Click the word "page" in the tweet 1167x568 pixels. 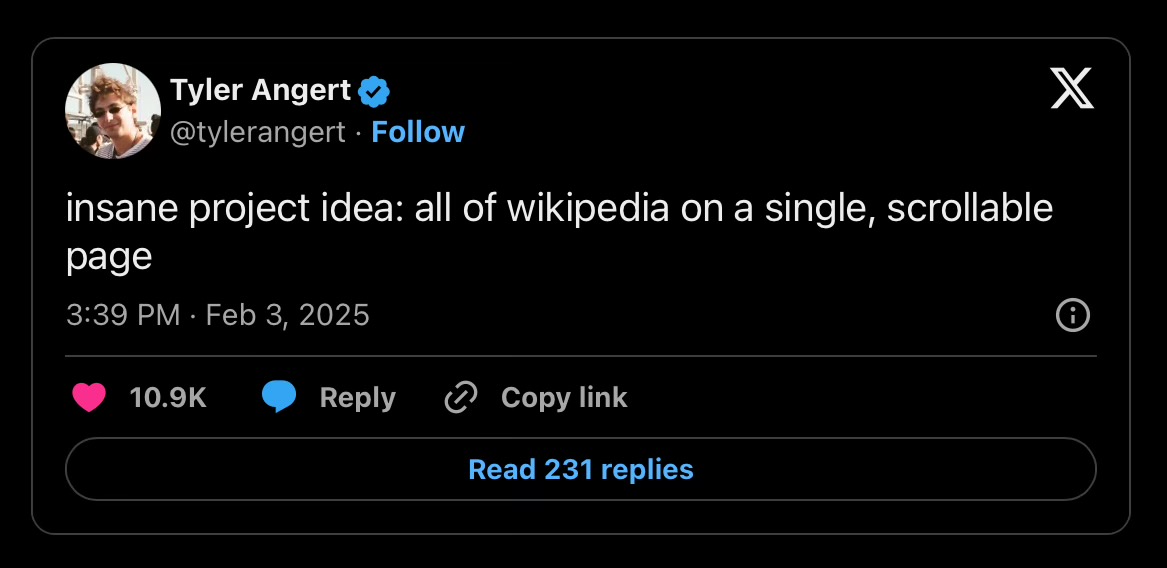click(109, 256)
